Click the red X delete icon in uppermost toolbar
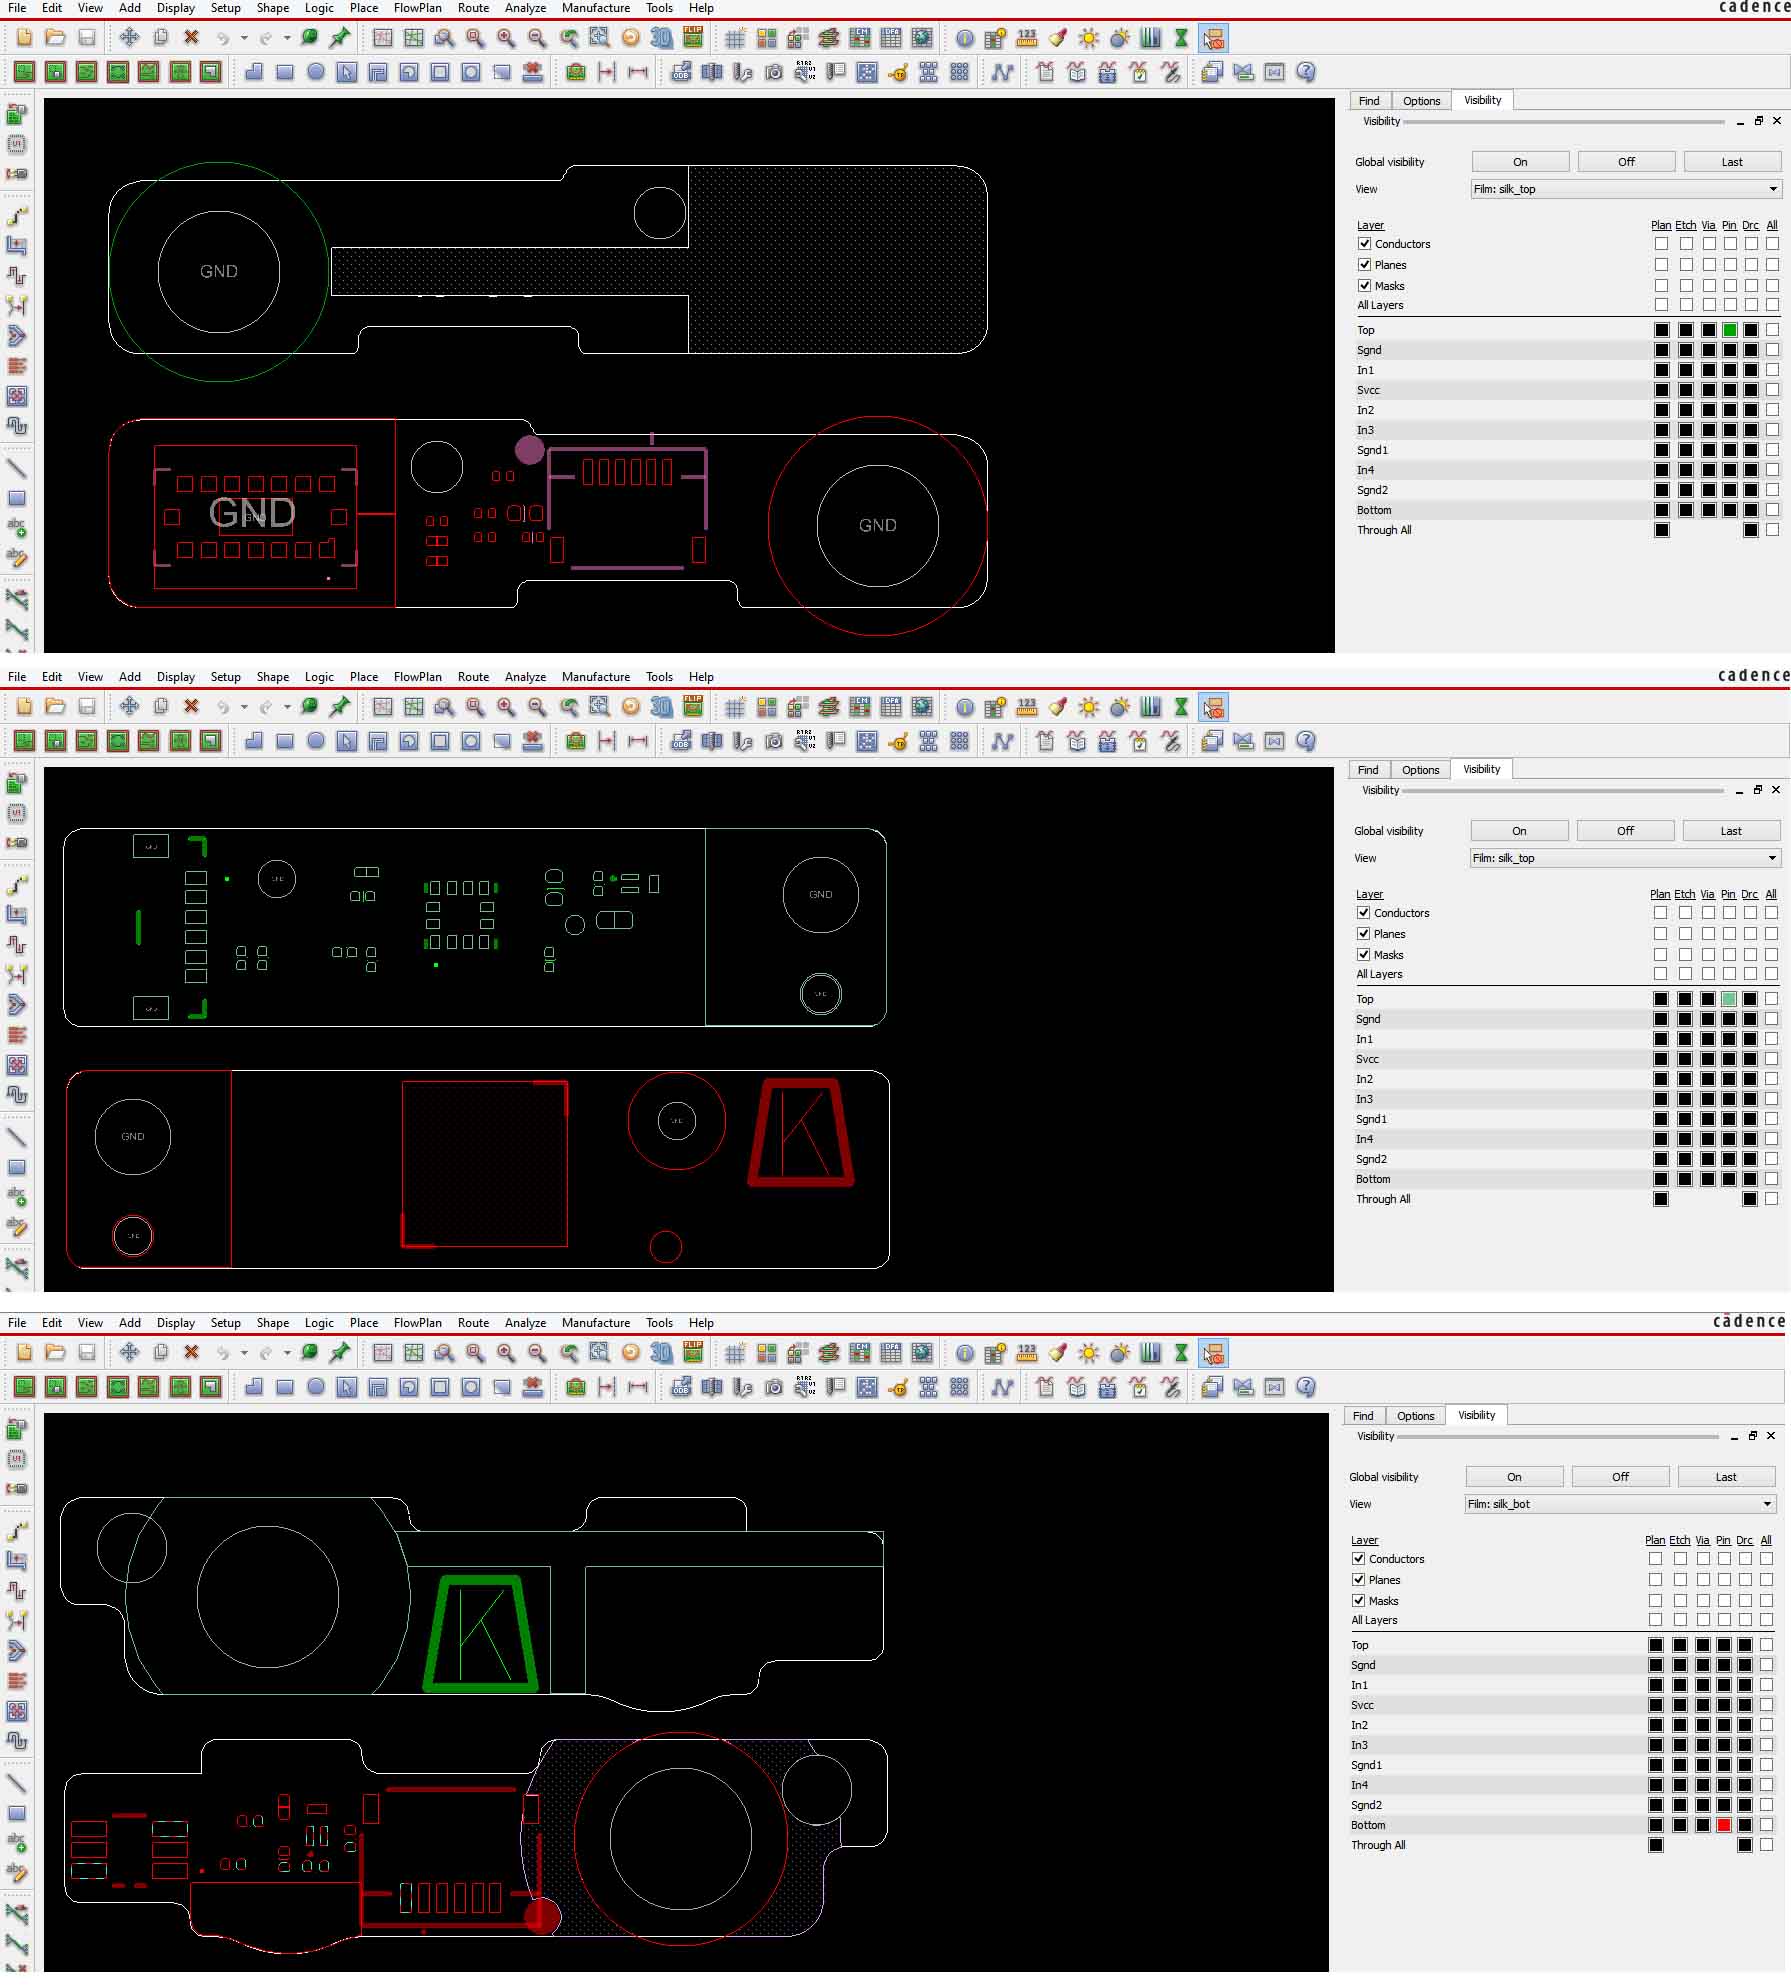Viewport: 1791px width, 1986px height. (x=191, y=37)
